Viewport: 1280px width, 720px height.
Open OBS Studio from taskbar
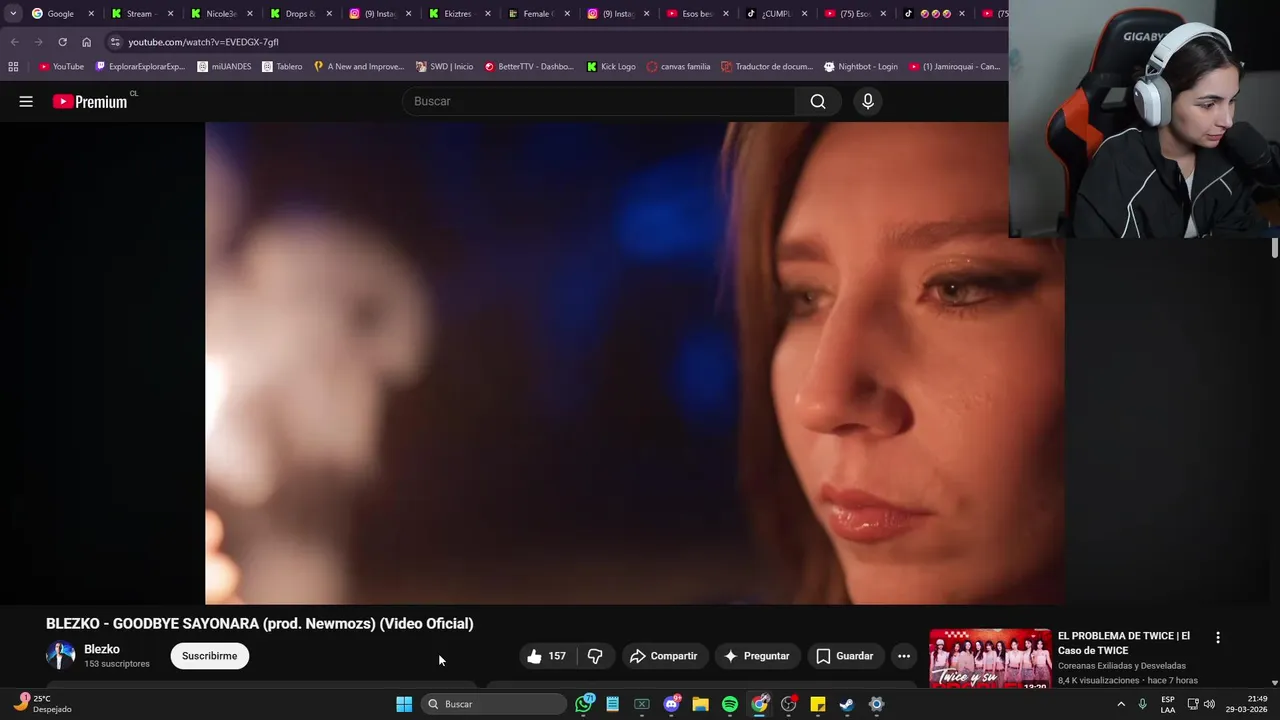click(x=789, y=704)
